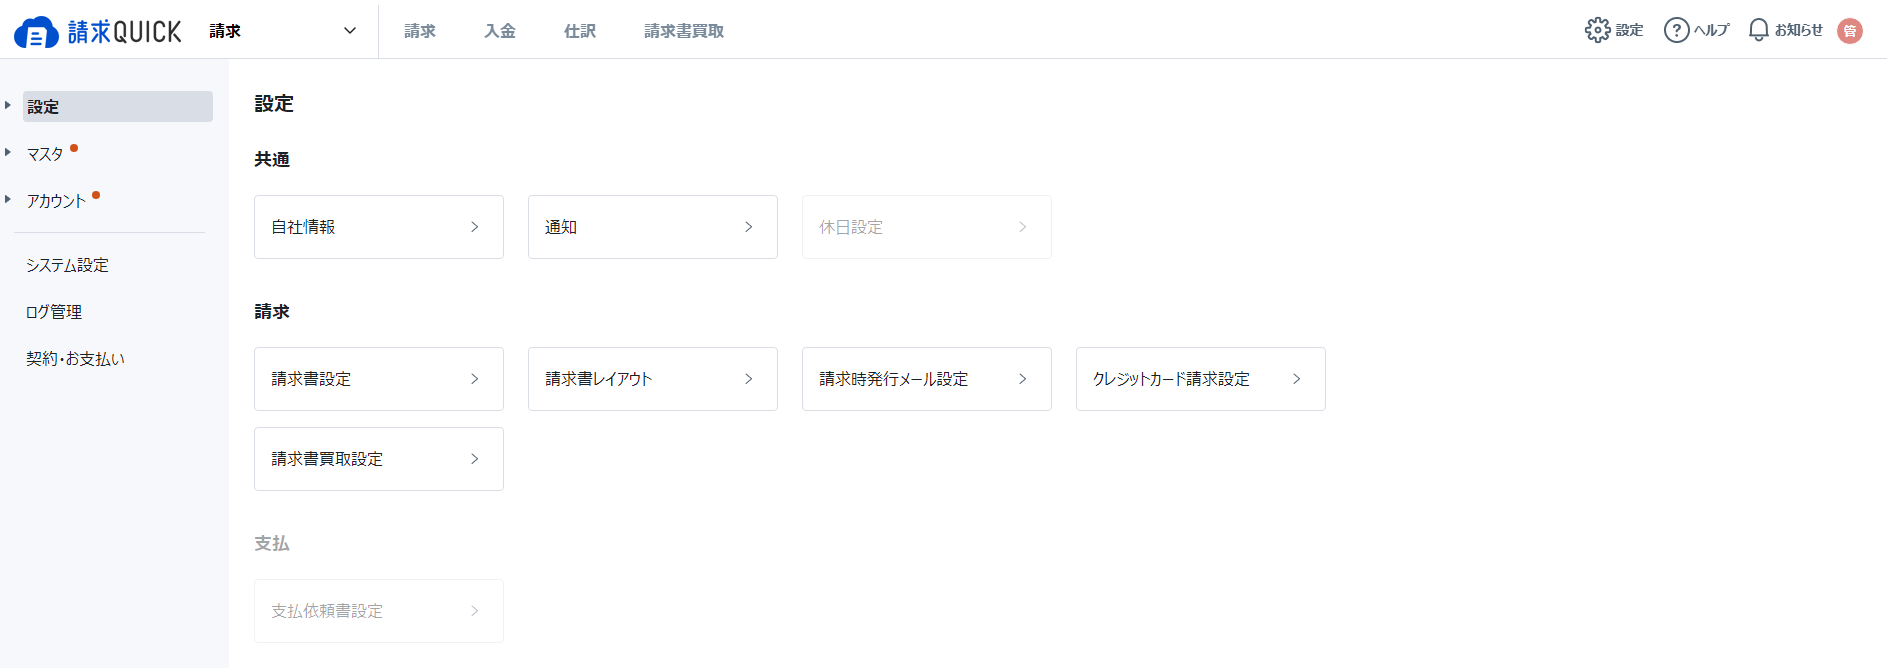Viewport: 1887px width, 672px height.
Task: Click the chevron on 支払依頼書設定 card
Action: click(475, 611)
